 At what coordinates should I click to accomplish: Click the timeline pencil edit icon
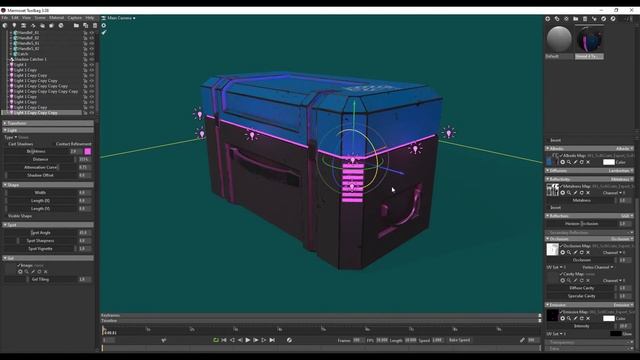coord(522,340)
